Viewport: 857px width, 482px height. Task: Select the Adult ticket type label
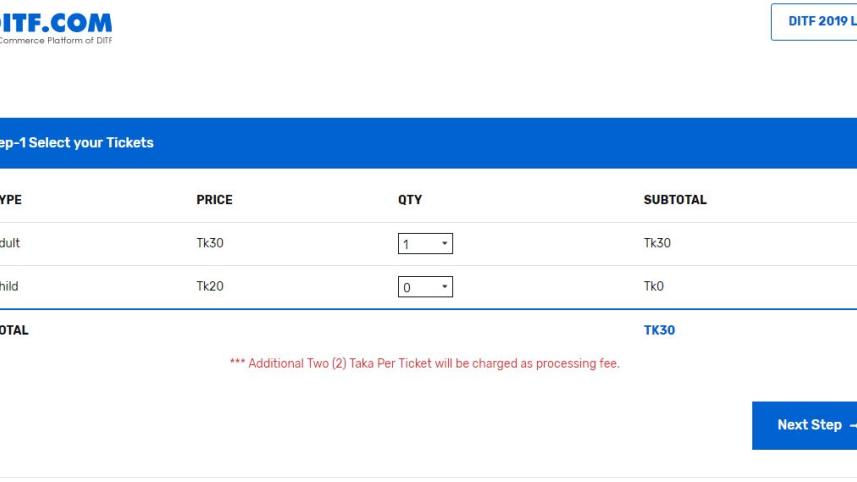point(10,243)
